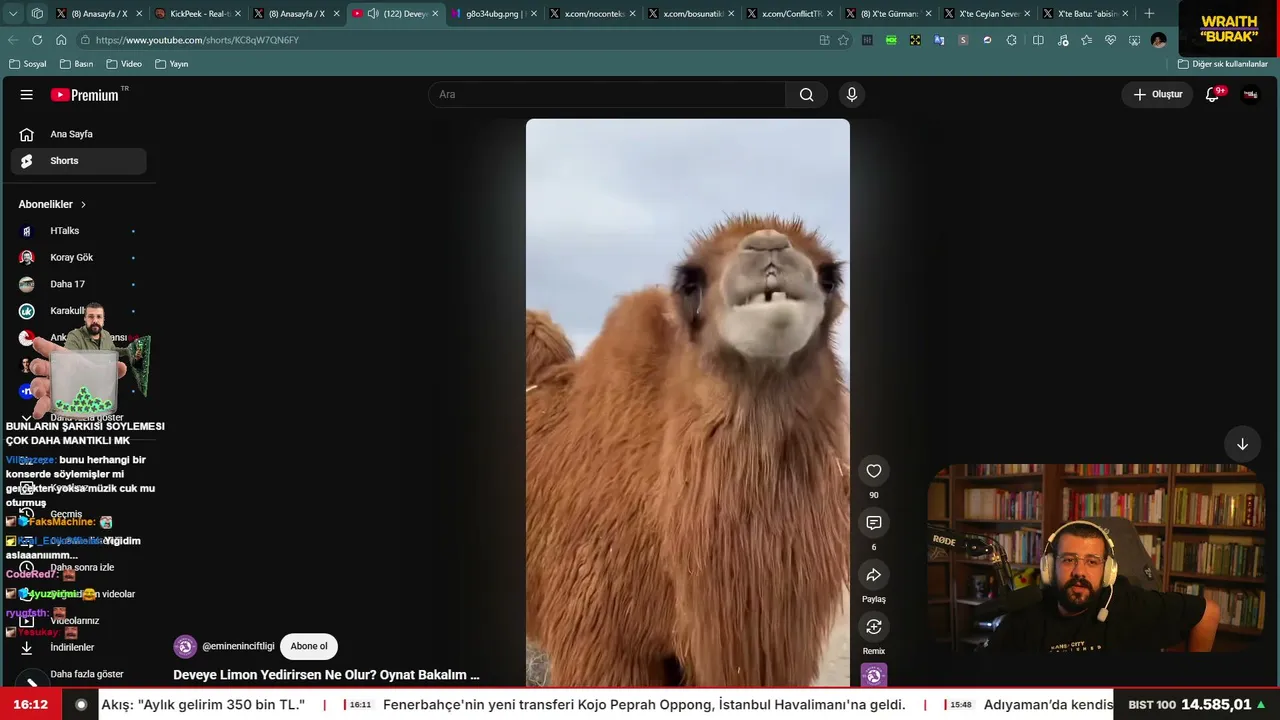Switch to the g8o34ubg.png tab
1280x720 pixels.
494,14
